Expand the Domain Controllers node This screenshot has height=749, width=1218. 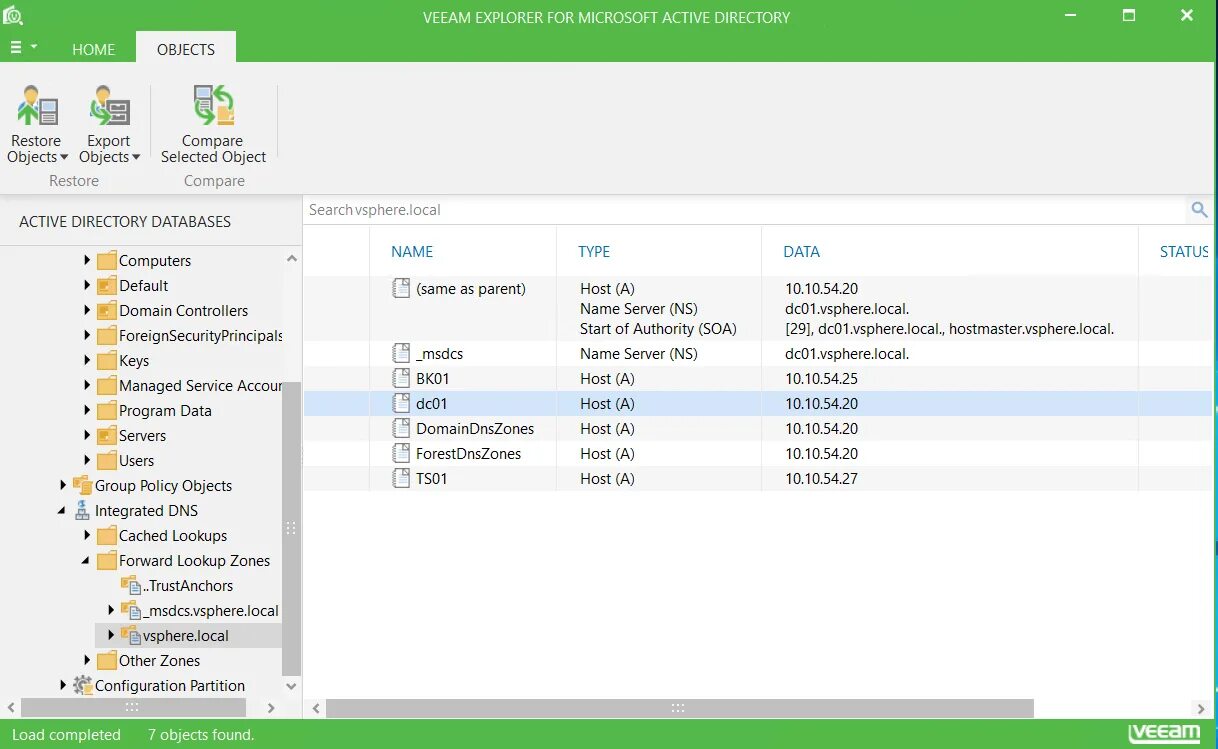[x=87, y=311]
